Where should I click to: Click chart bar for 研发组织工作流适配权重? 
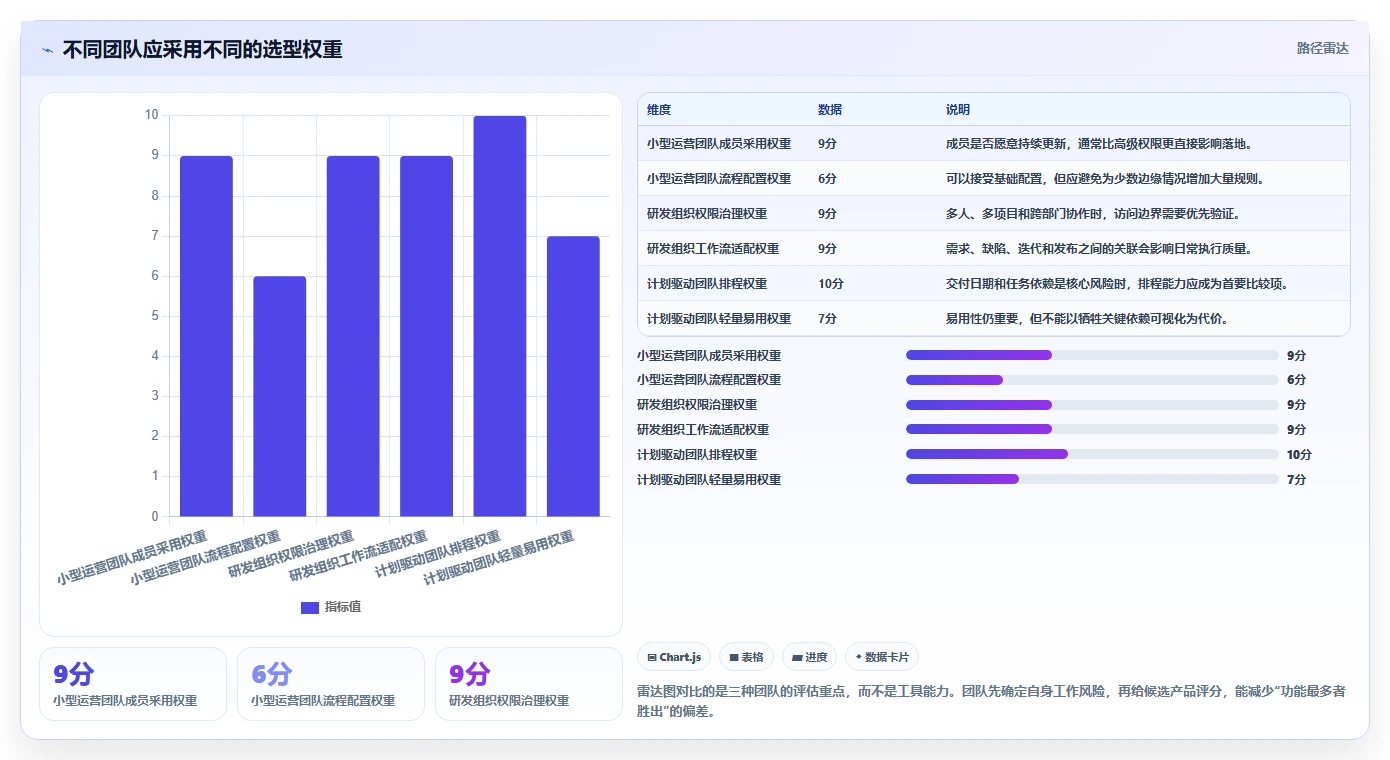point(426,336)
